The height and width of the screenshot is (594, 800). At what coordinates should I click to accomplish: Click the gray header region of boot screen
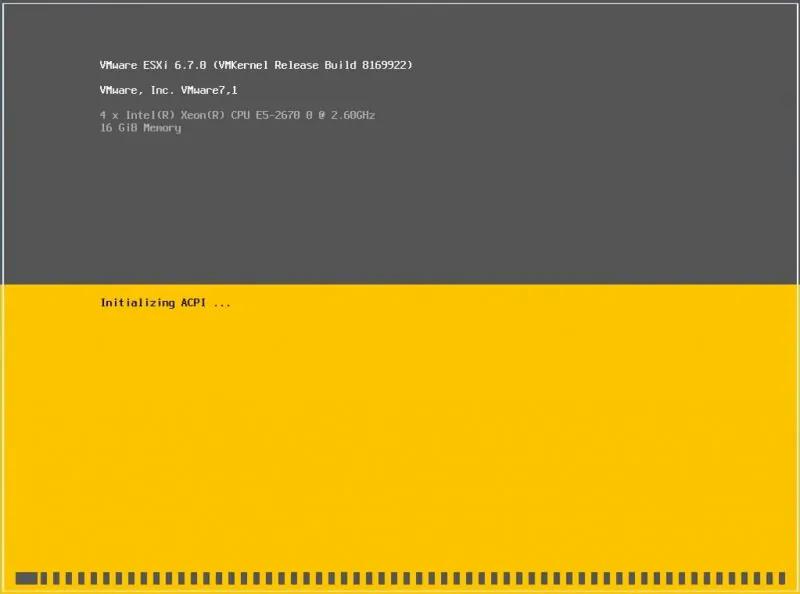(x=400, y=200)
